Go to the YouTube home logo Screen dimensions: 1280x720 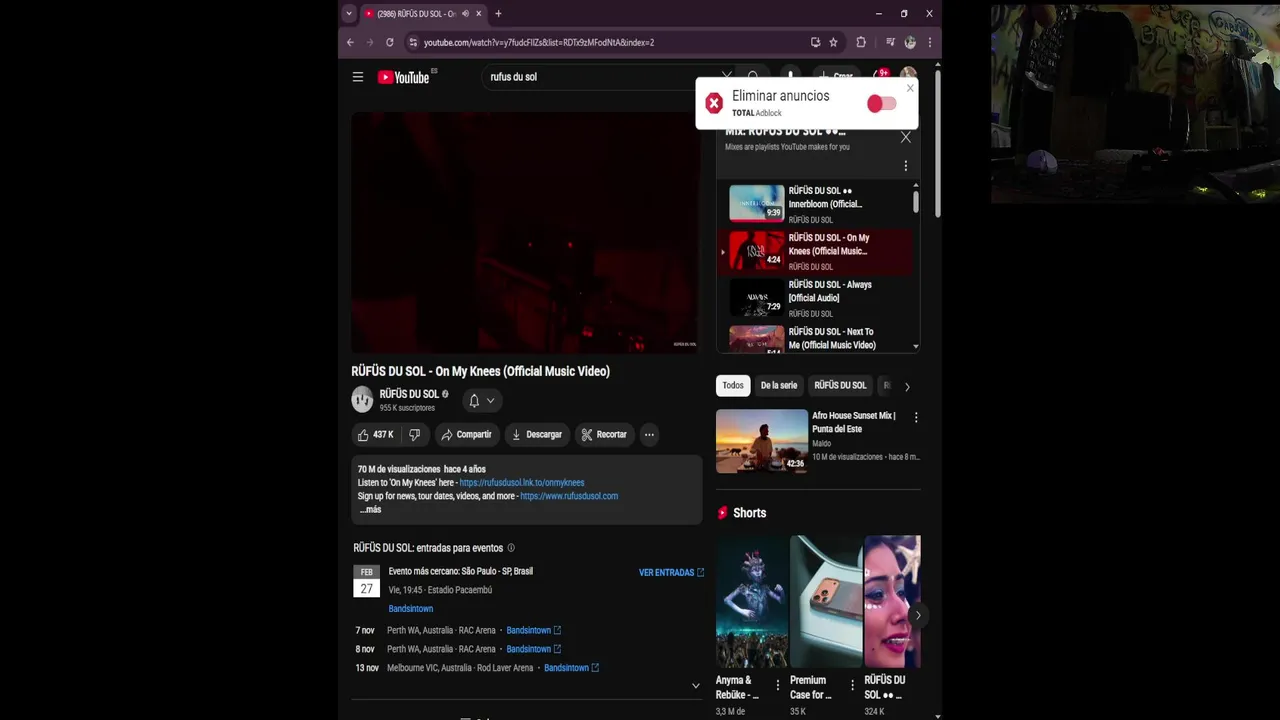403,77
